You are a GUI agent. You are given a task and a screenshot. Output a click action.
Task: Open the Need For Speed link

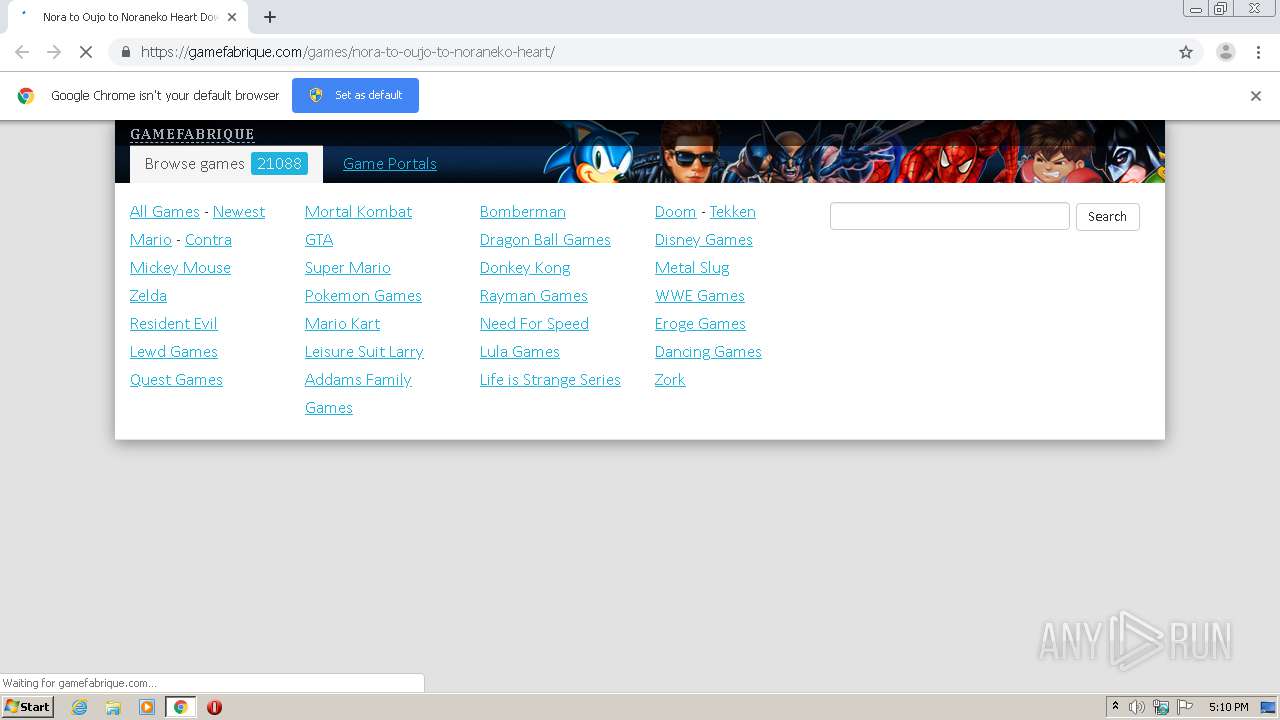point(534,324)
